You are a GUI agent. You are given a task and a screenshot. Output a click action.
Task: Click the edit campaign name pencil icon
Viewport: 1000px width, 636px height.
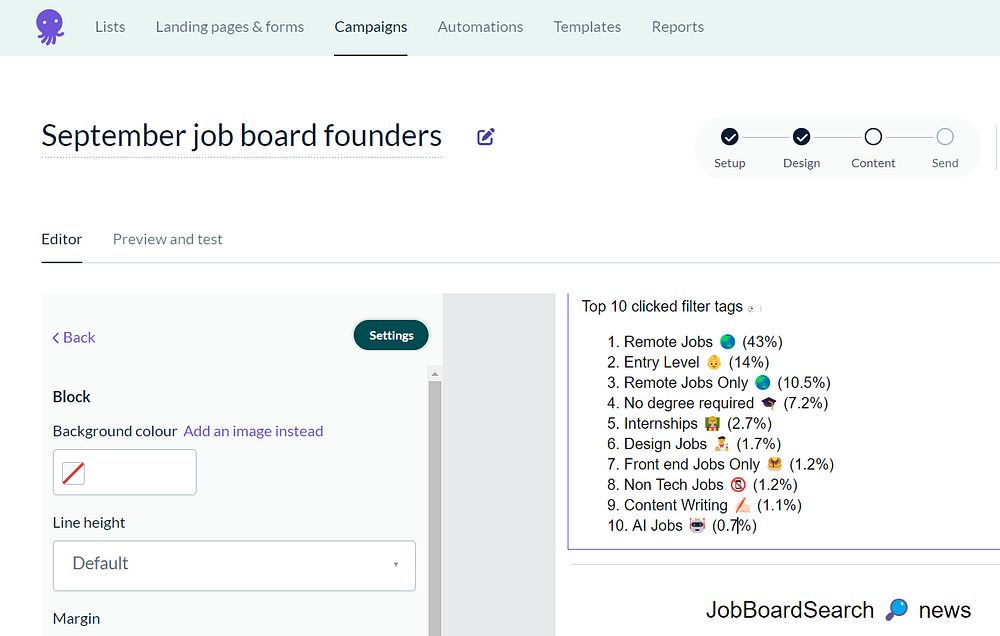point(486,137)
